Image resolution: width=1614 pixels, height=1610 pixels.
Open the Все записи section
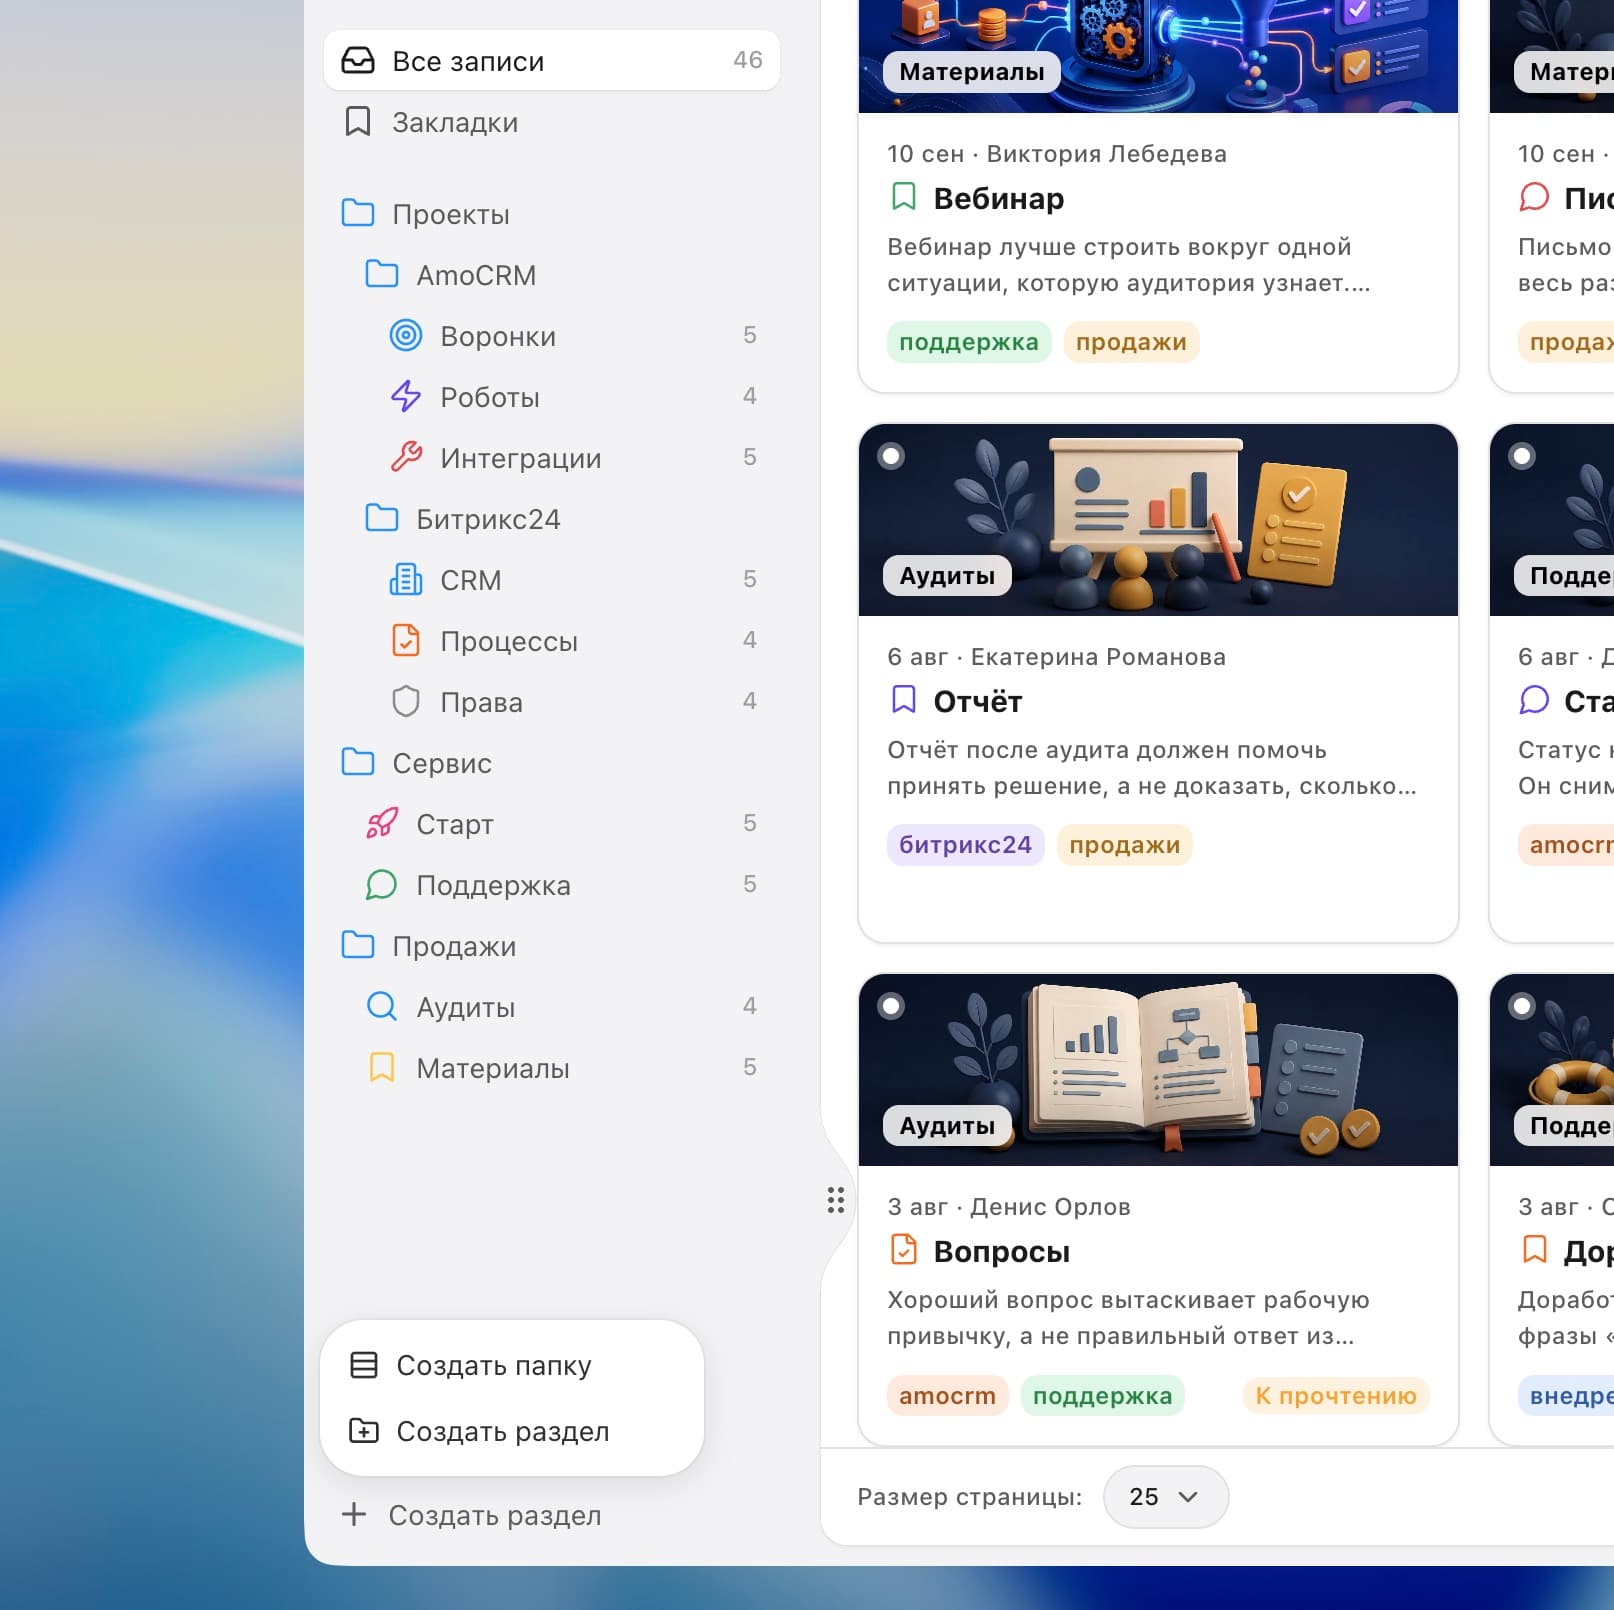tap(551, 60)
